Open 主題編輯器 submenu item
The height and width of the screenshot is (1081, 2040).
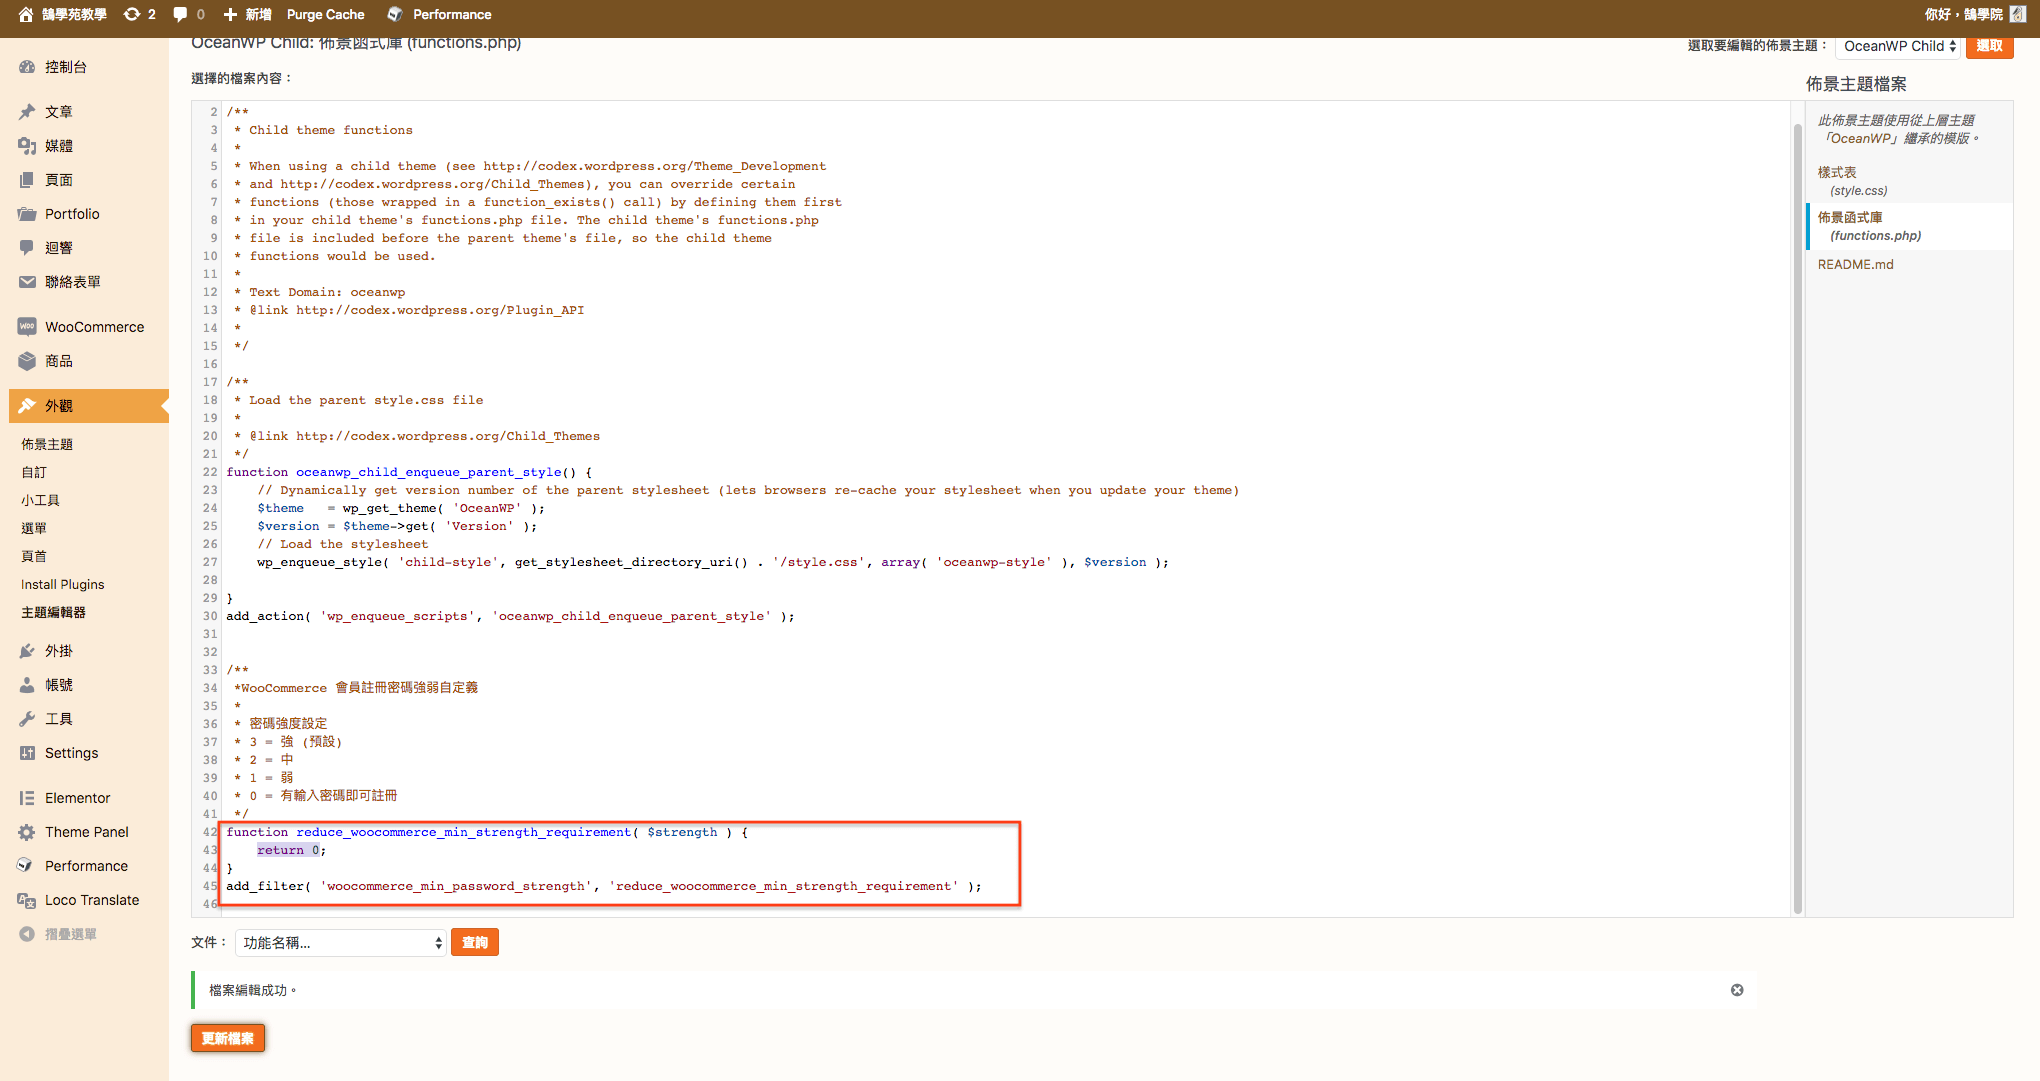(54, 612)
